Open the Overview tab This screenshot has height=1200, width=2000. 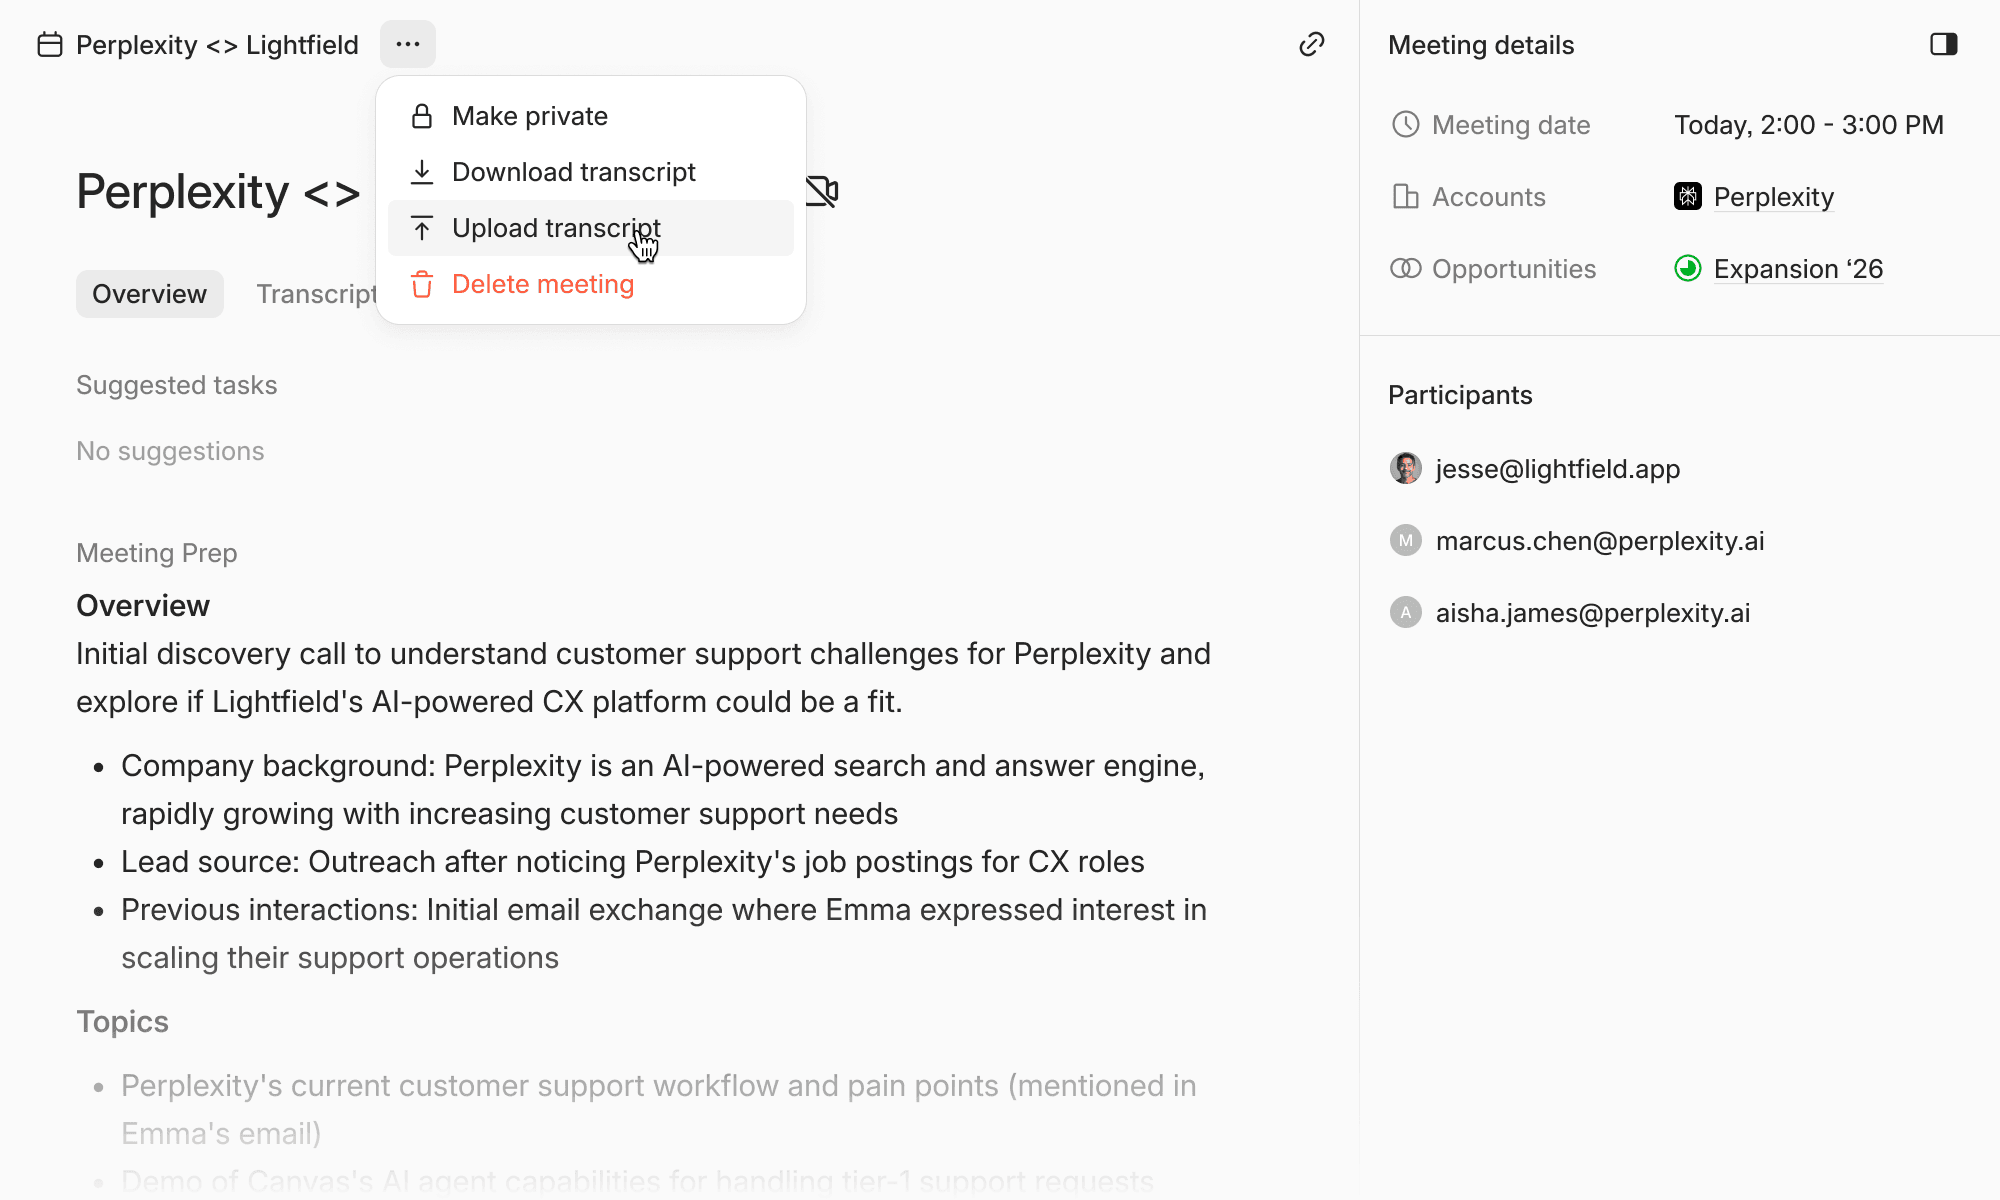click(149, 294)
